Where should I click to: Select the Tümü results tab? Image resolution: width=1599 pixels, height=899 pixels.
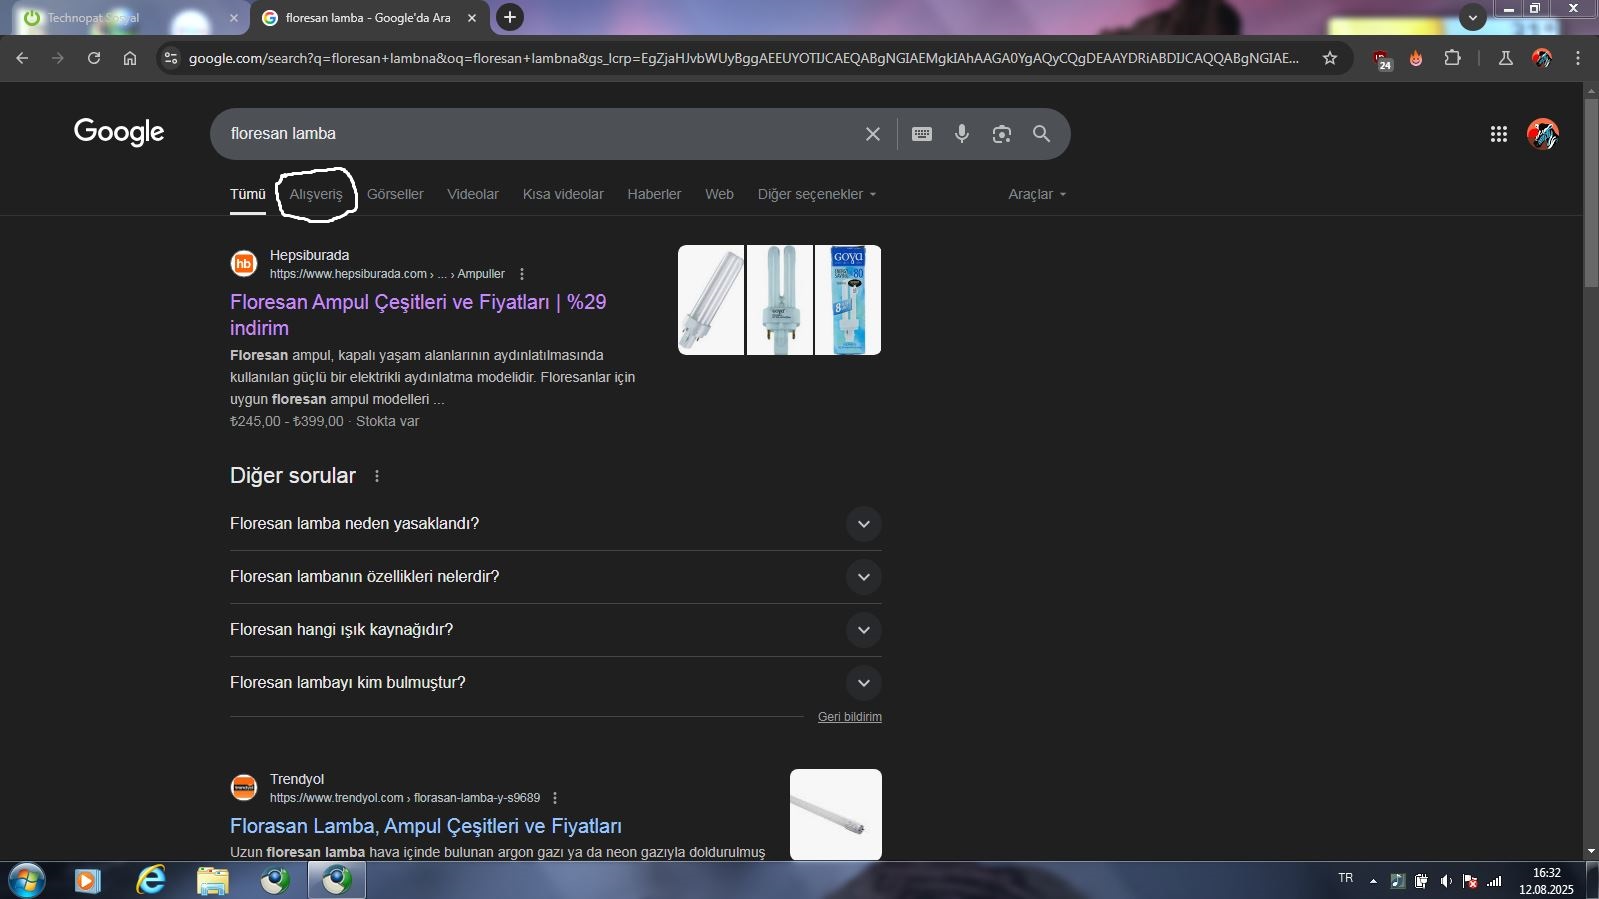(248, 194)
